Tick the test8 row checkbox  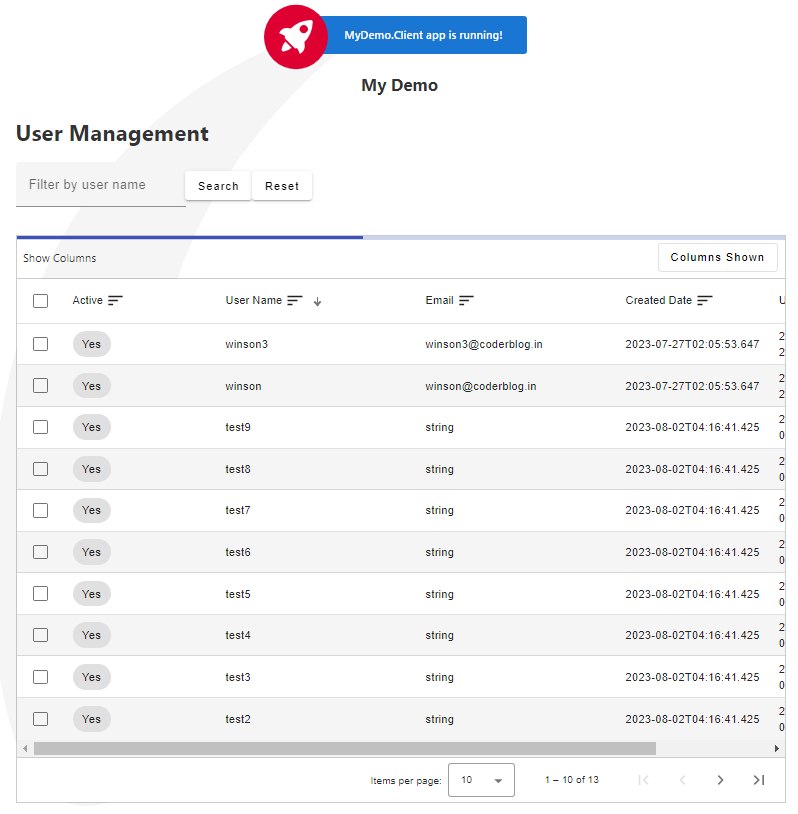click(x=40, y=469)
